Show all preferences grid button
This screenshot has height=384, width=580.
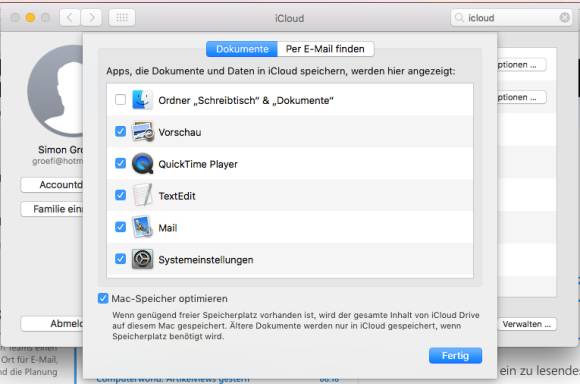point(122,17)
